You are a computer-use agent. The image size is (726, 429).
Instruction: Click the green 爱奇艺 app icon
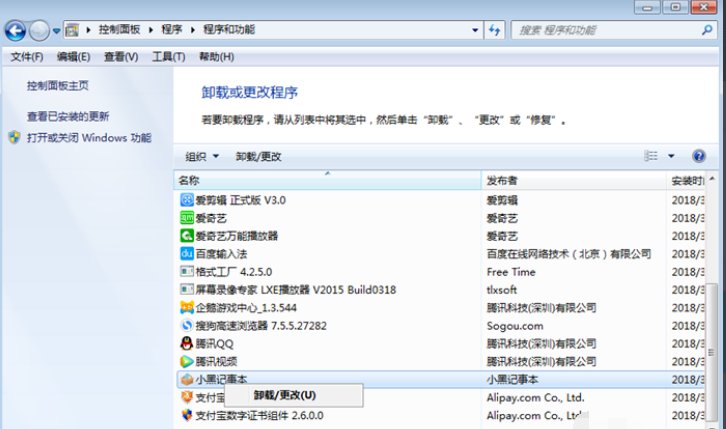[x=187, y=218]
